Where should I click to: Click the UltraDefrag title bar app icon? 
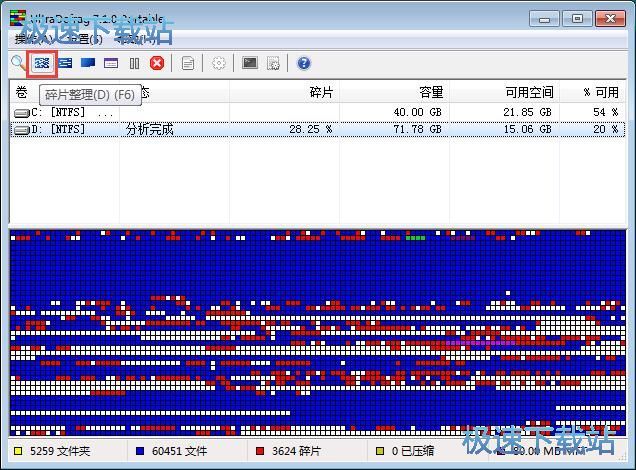18,18
